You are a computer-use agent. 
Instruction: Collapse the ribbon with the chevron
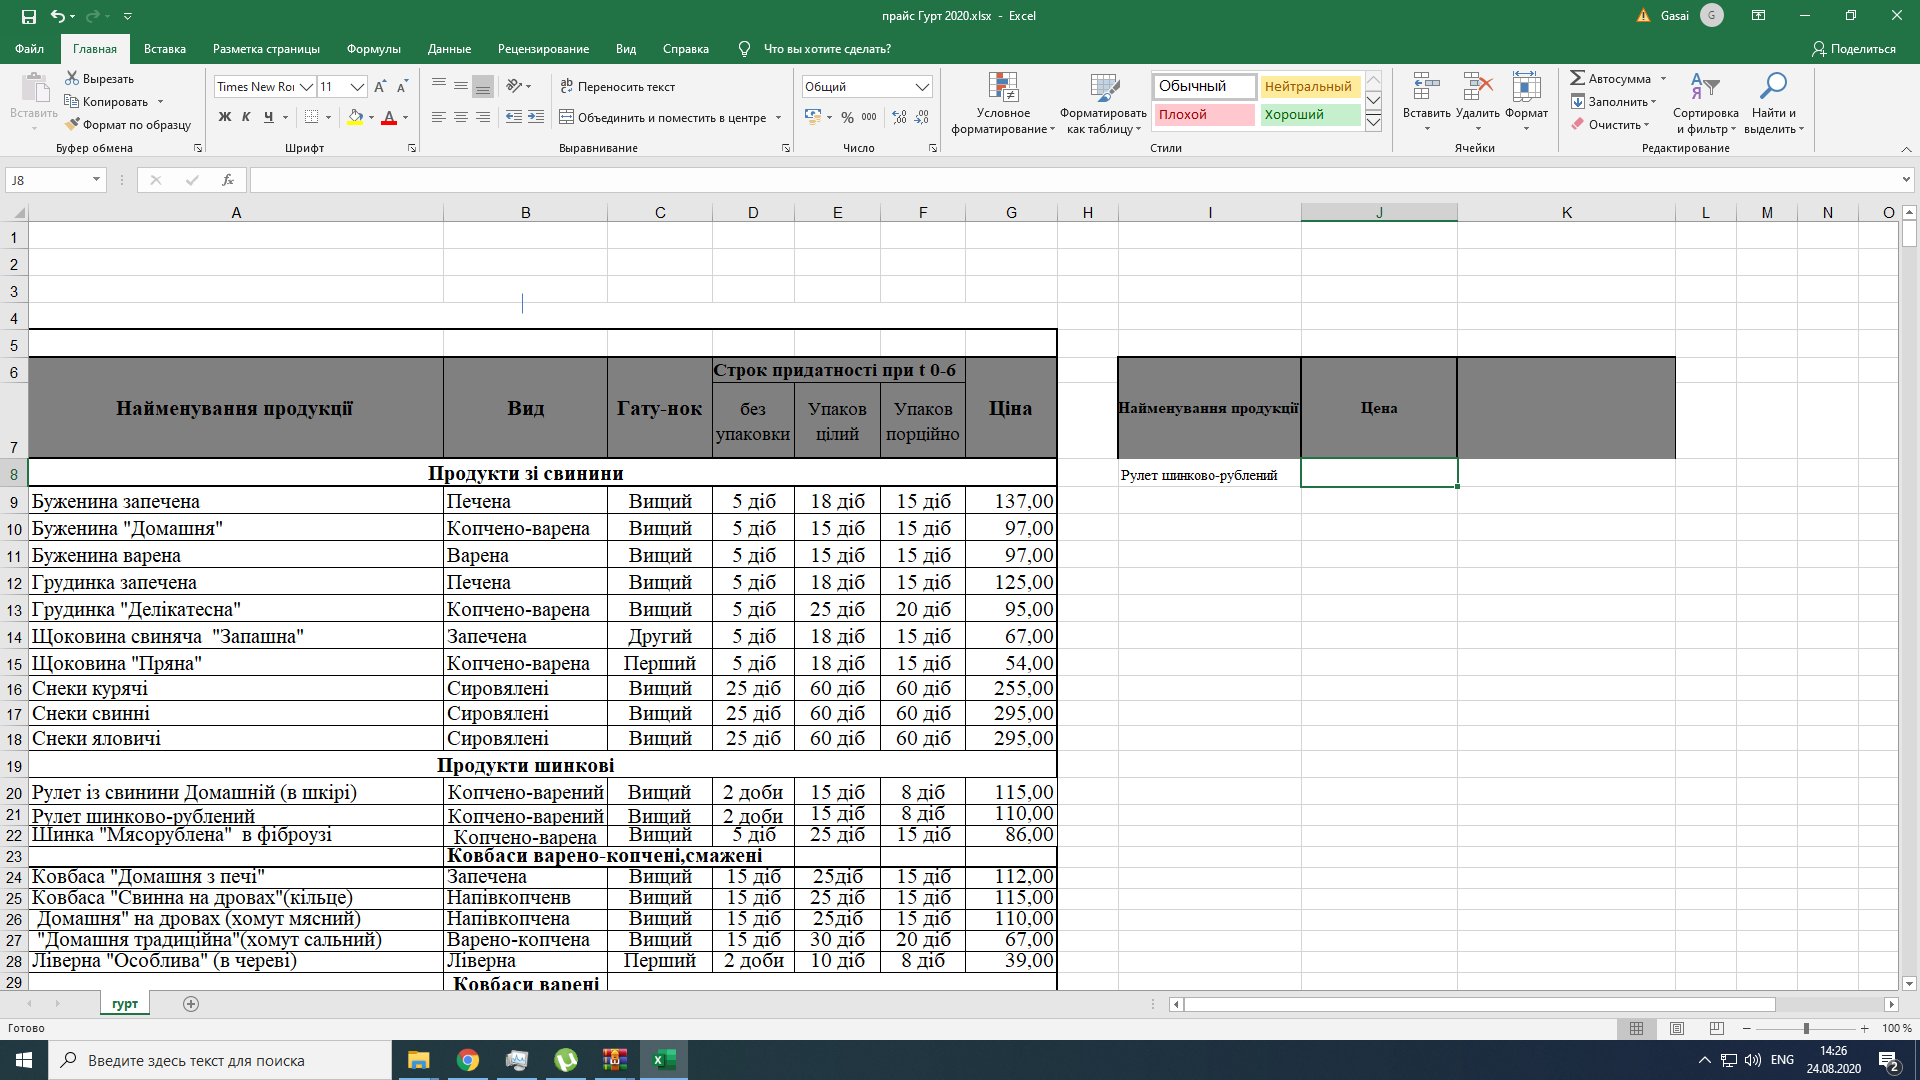pyautogui.click(x=1906, y=149)
